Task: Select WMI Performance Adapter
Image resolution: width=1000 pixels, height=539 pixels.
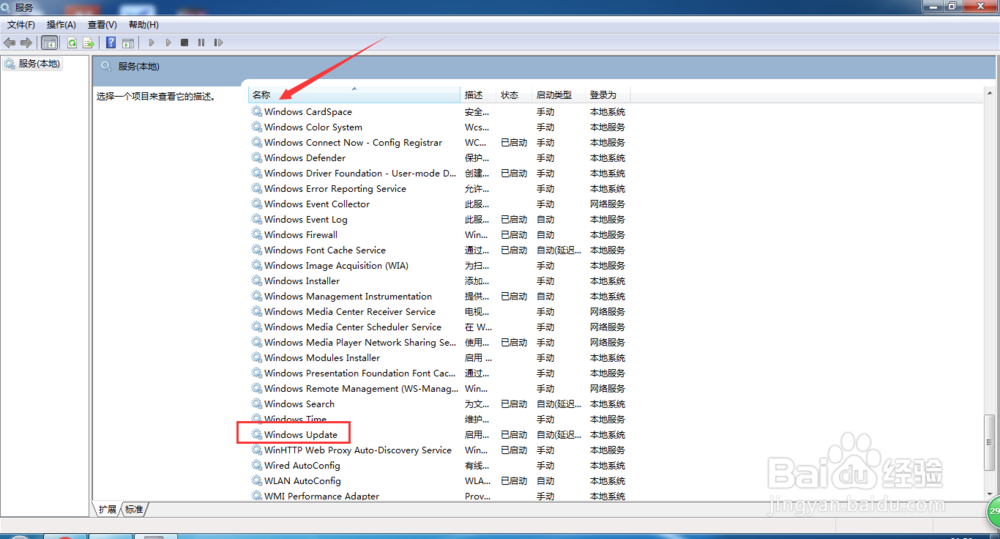Action: (x=321, y=496)
